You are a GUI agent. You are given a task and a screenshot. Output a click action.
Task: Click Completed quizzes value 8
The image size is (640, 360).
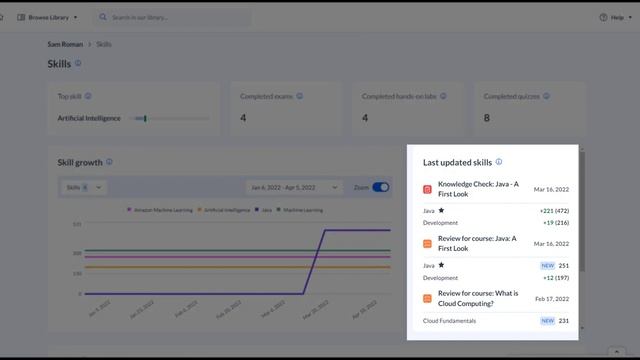click(x=487, y=118)
